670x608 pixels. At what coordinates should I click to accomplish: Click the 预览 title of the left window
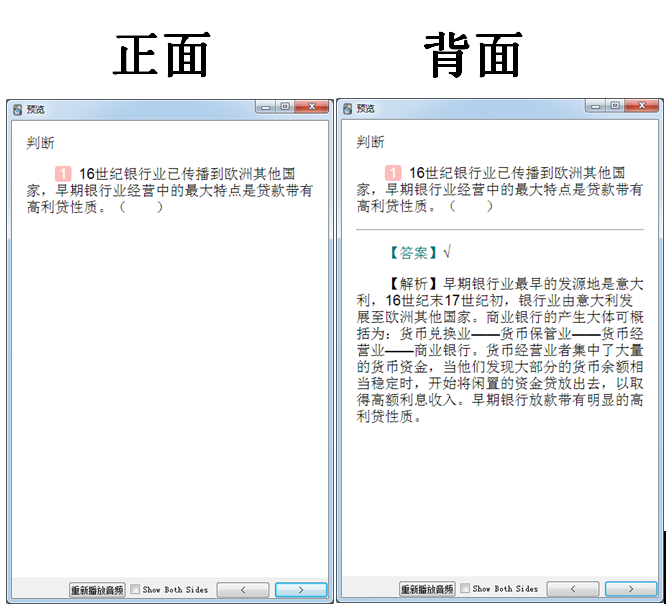(35, 110)
